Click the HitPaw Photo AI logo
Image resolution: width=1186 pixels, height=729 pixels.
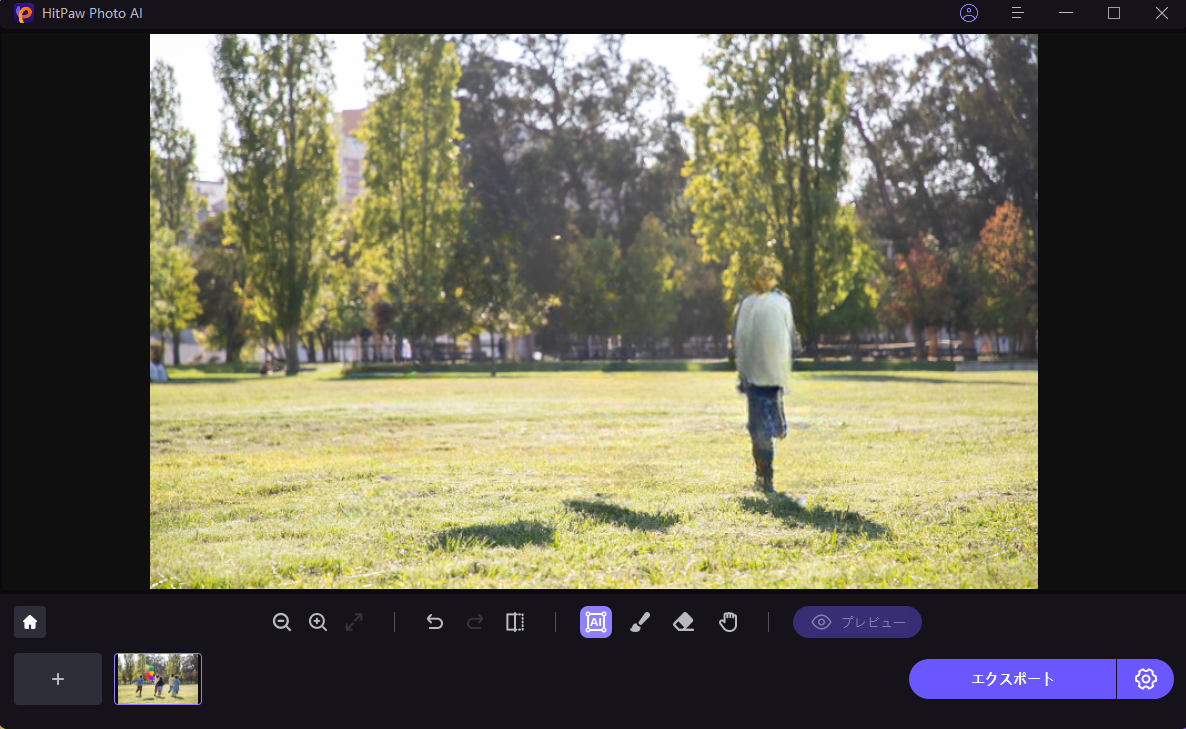(x=24, y=13)
